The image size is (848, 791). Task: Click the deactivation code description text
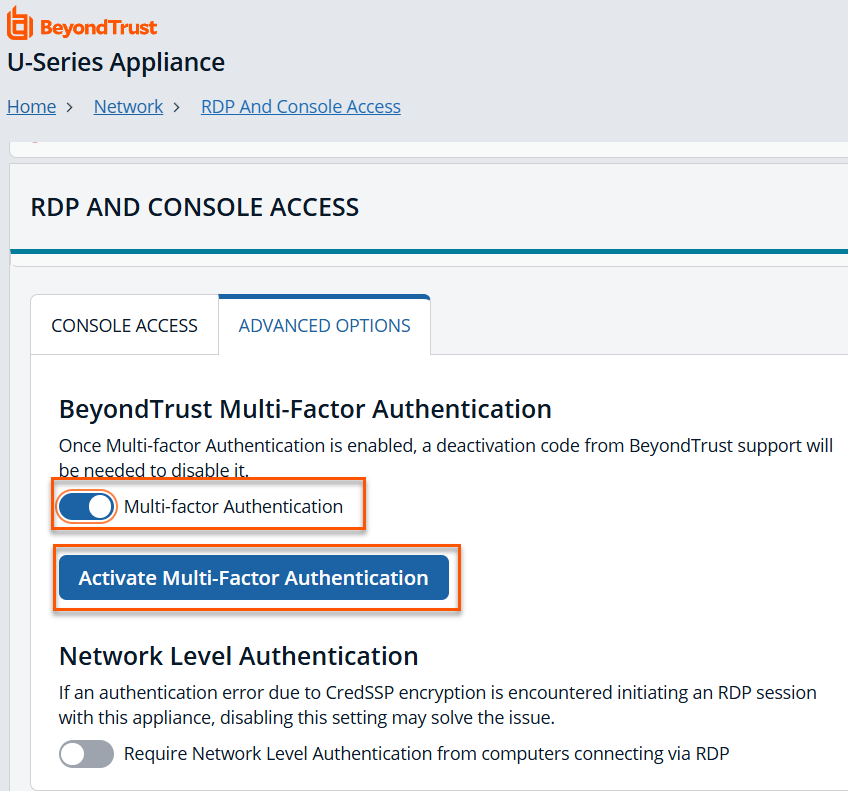[446, 457]
